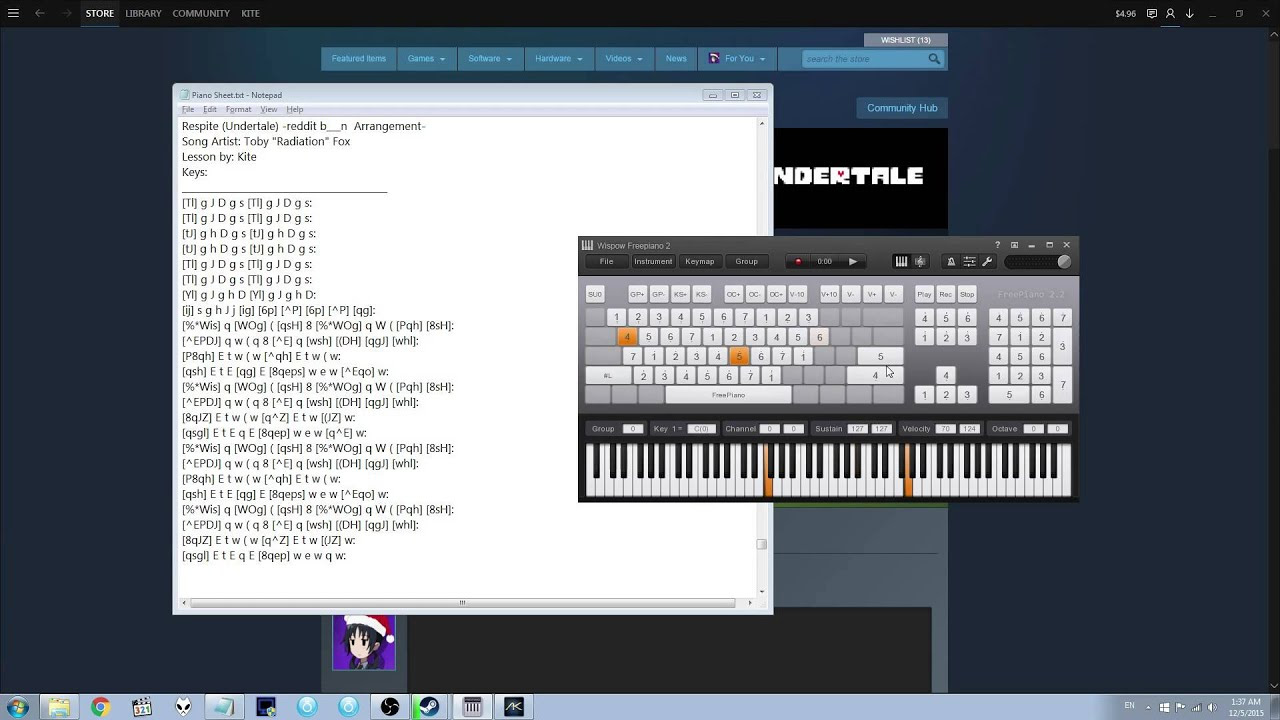This screenshot has height=720, width=1280.
Task: Click the highlighted orange 5 key
Action: pyautogui.click(x=739, y=356)
